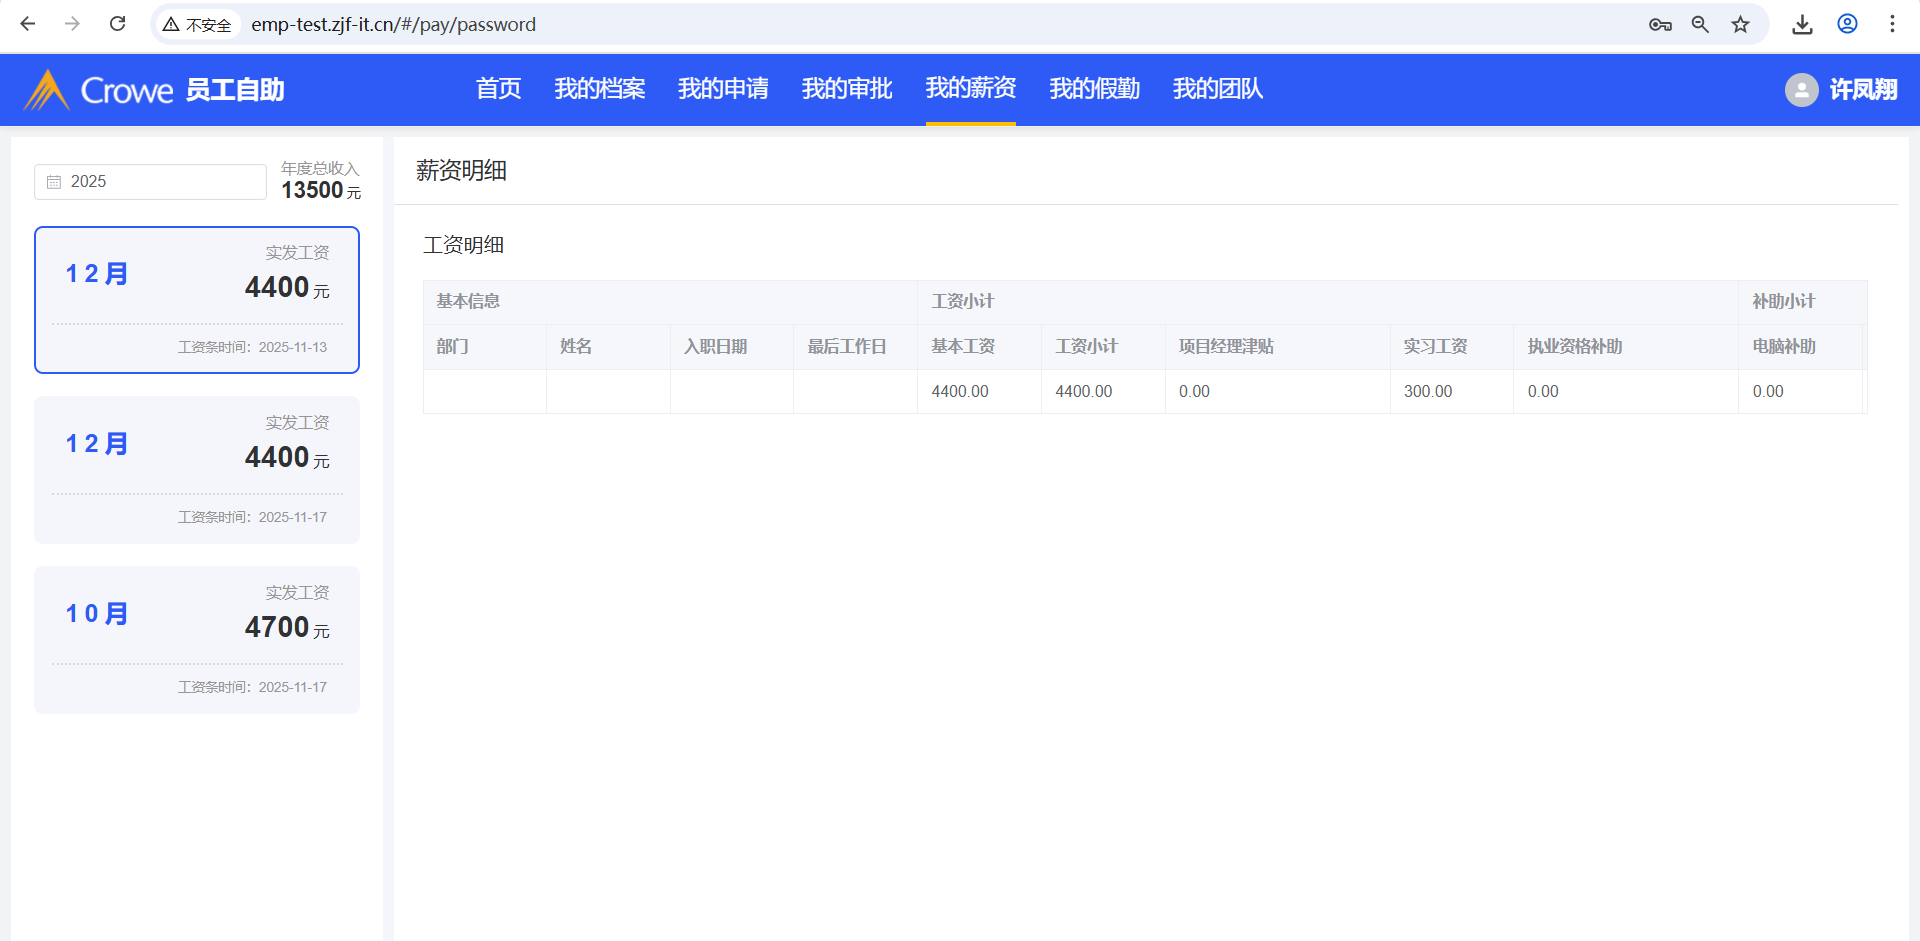Open the 2025 year picker
The width and height of the screenshot is (1920, 941).
(150, 182)
